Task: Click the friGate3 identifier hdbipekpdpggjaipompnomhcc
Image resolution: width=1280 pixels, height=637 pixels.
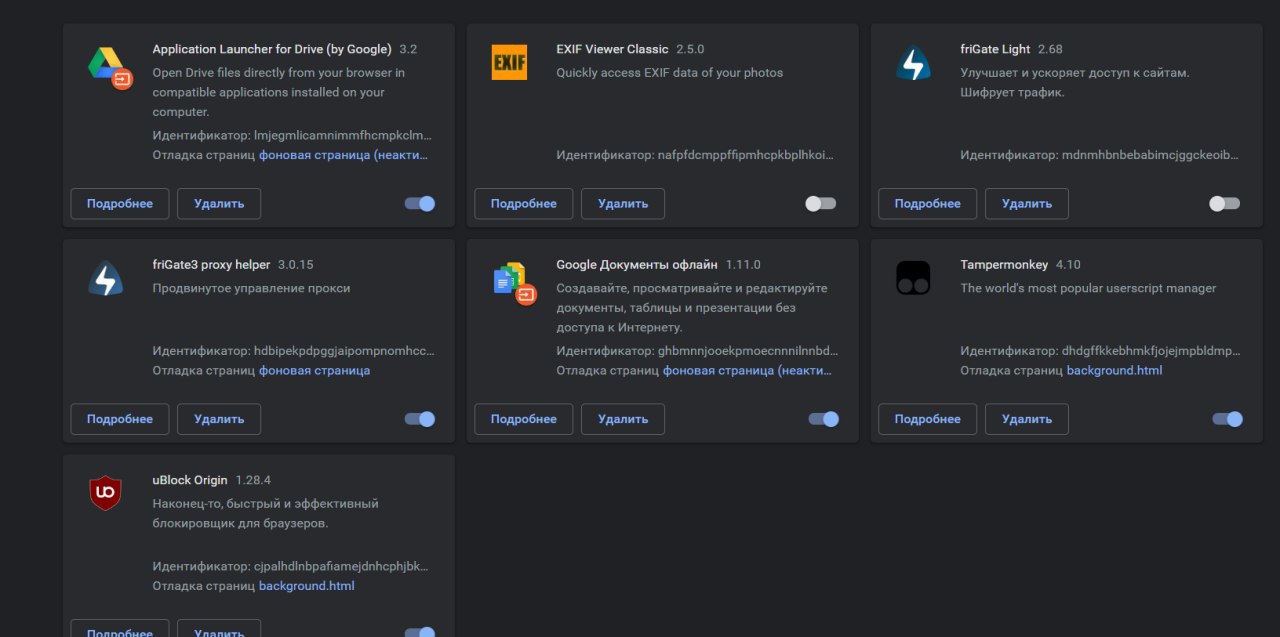Action: point(345,351)
